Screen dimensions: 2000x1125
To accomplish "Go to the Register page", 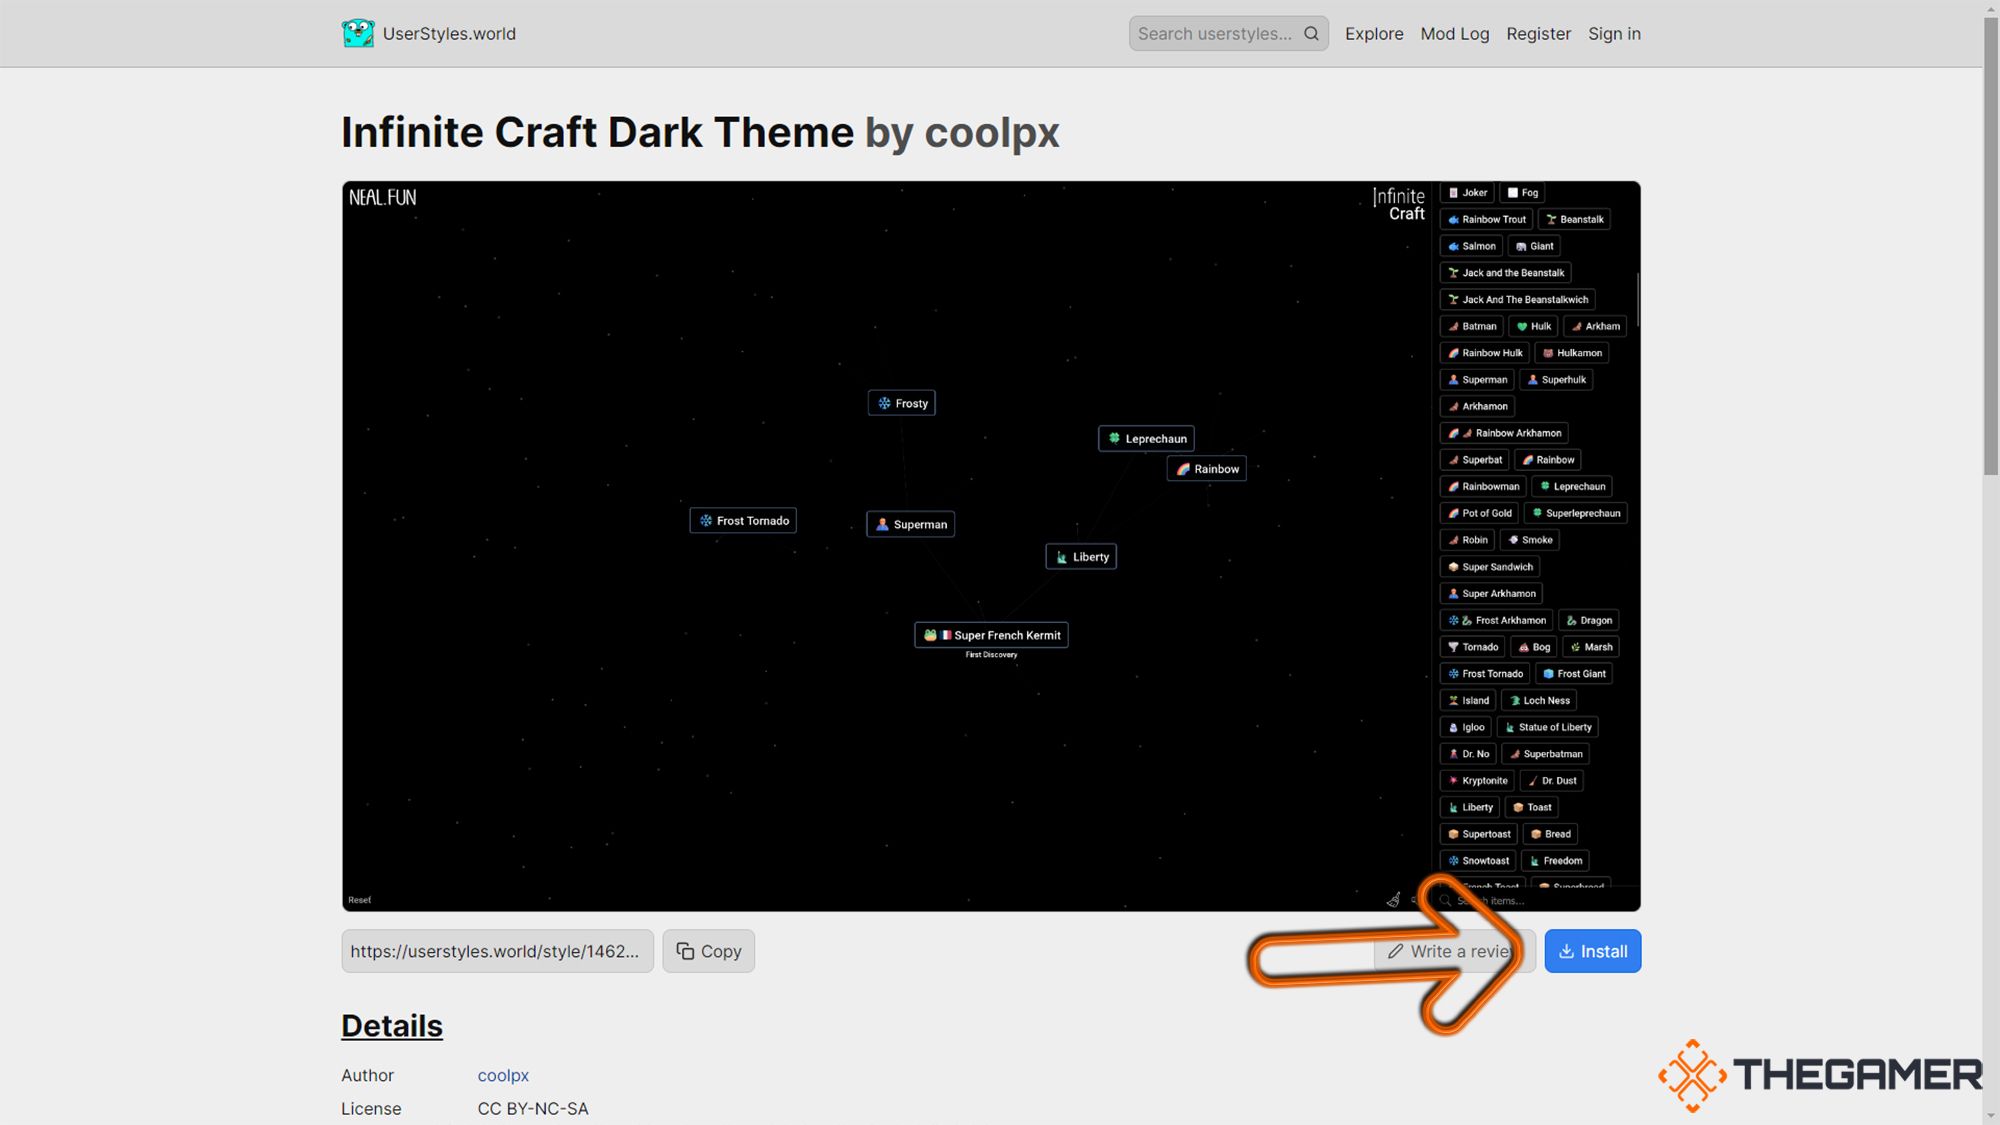I will (x=1538, y=33).
